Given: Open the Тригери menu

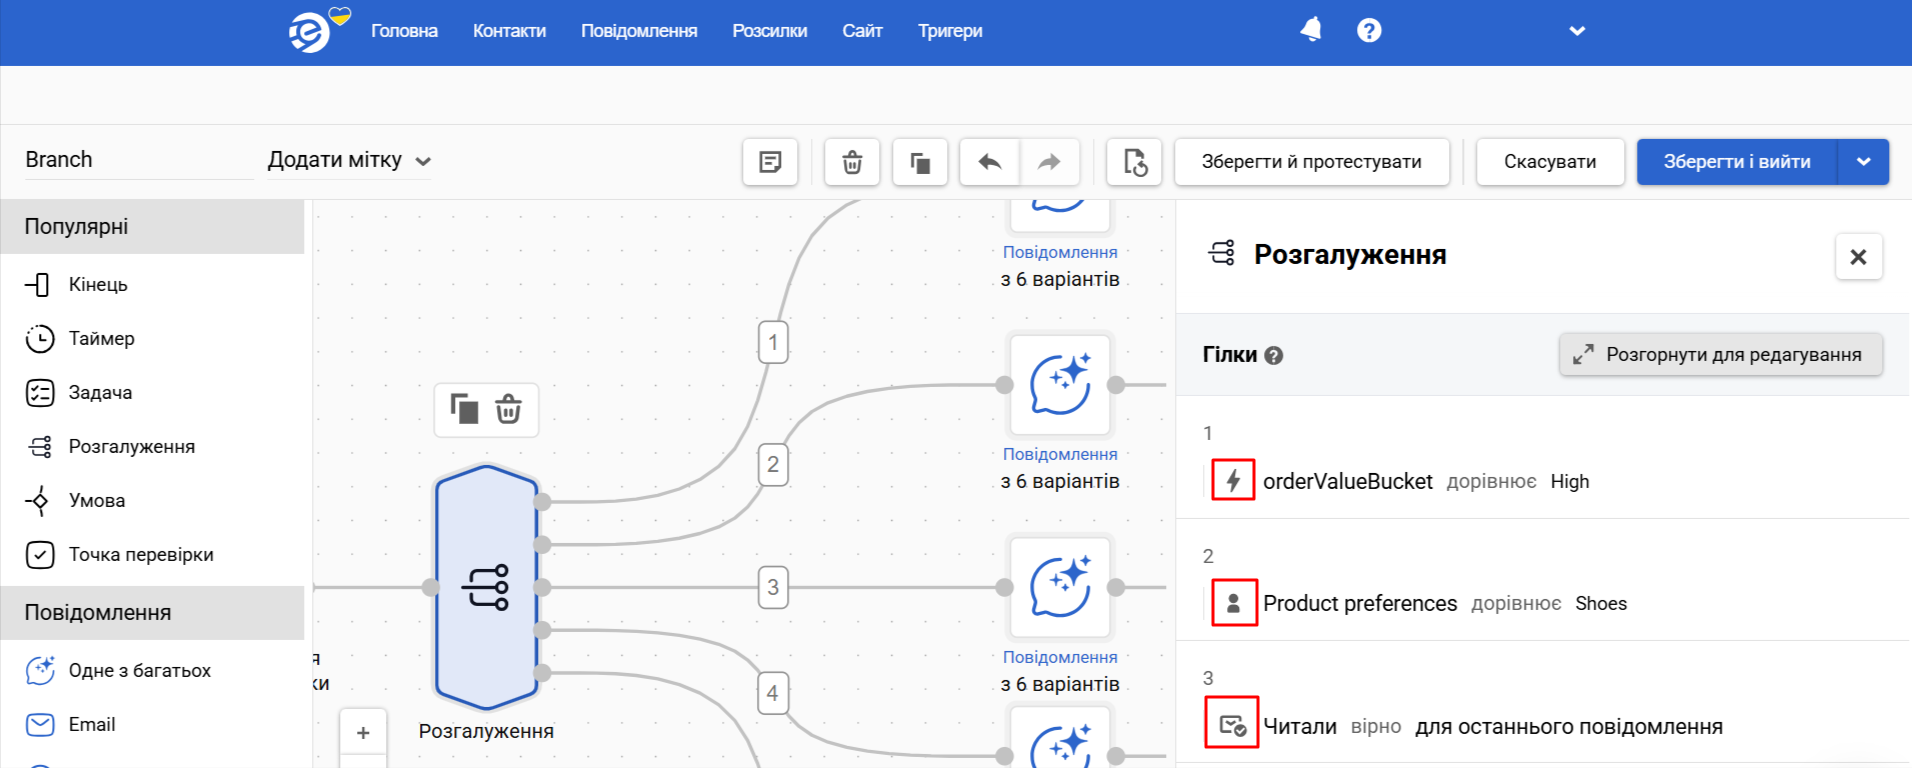Looking at the screenshot, I should 950,31.
